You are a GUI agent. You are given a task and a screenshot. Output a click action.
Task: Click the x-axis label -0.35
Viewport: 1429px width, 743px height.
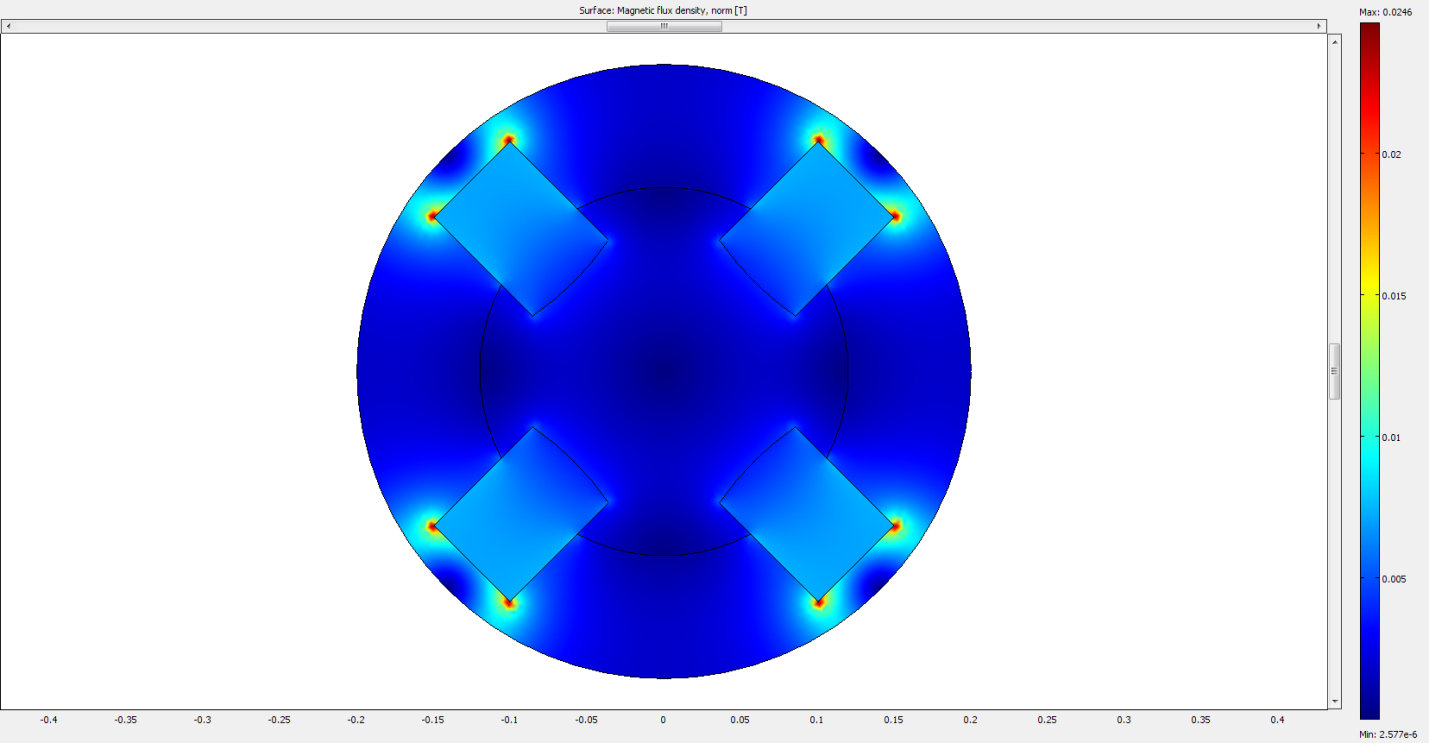(x=125, y=719)
